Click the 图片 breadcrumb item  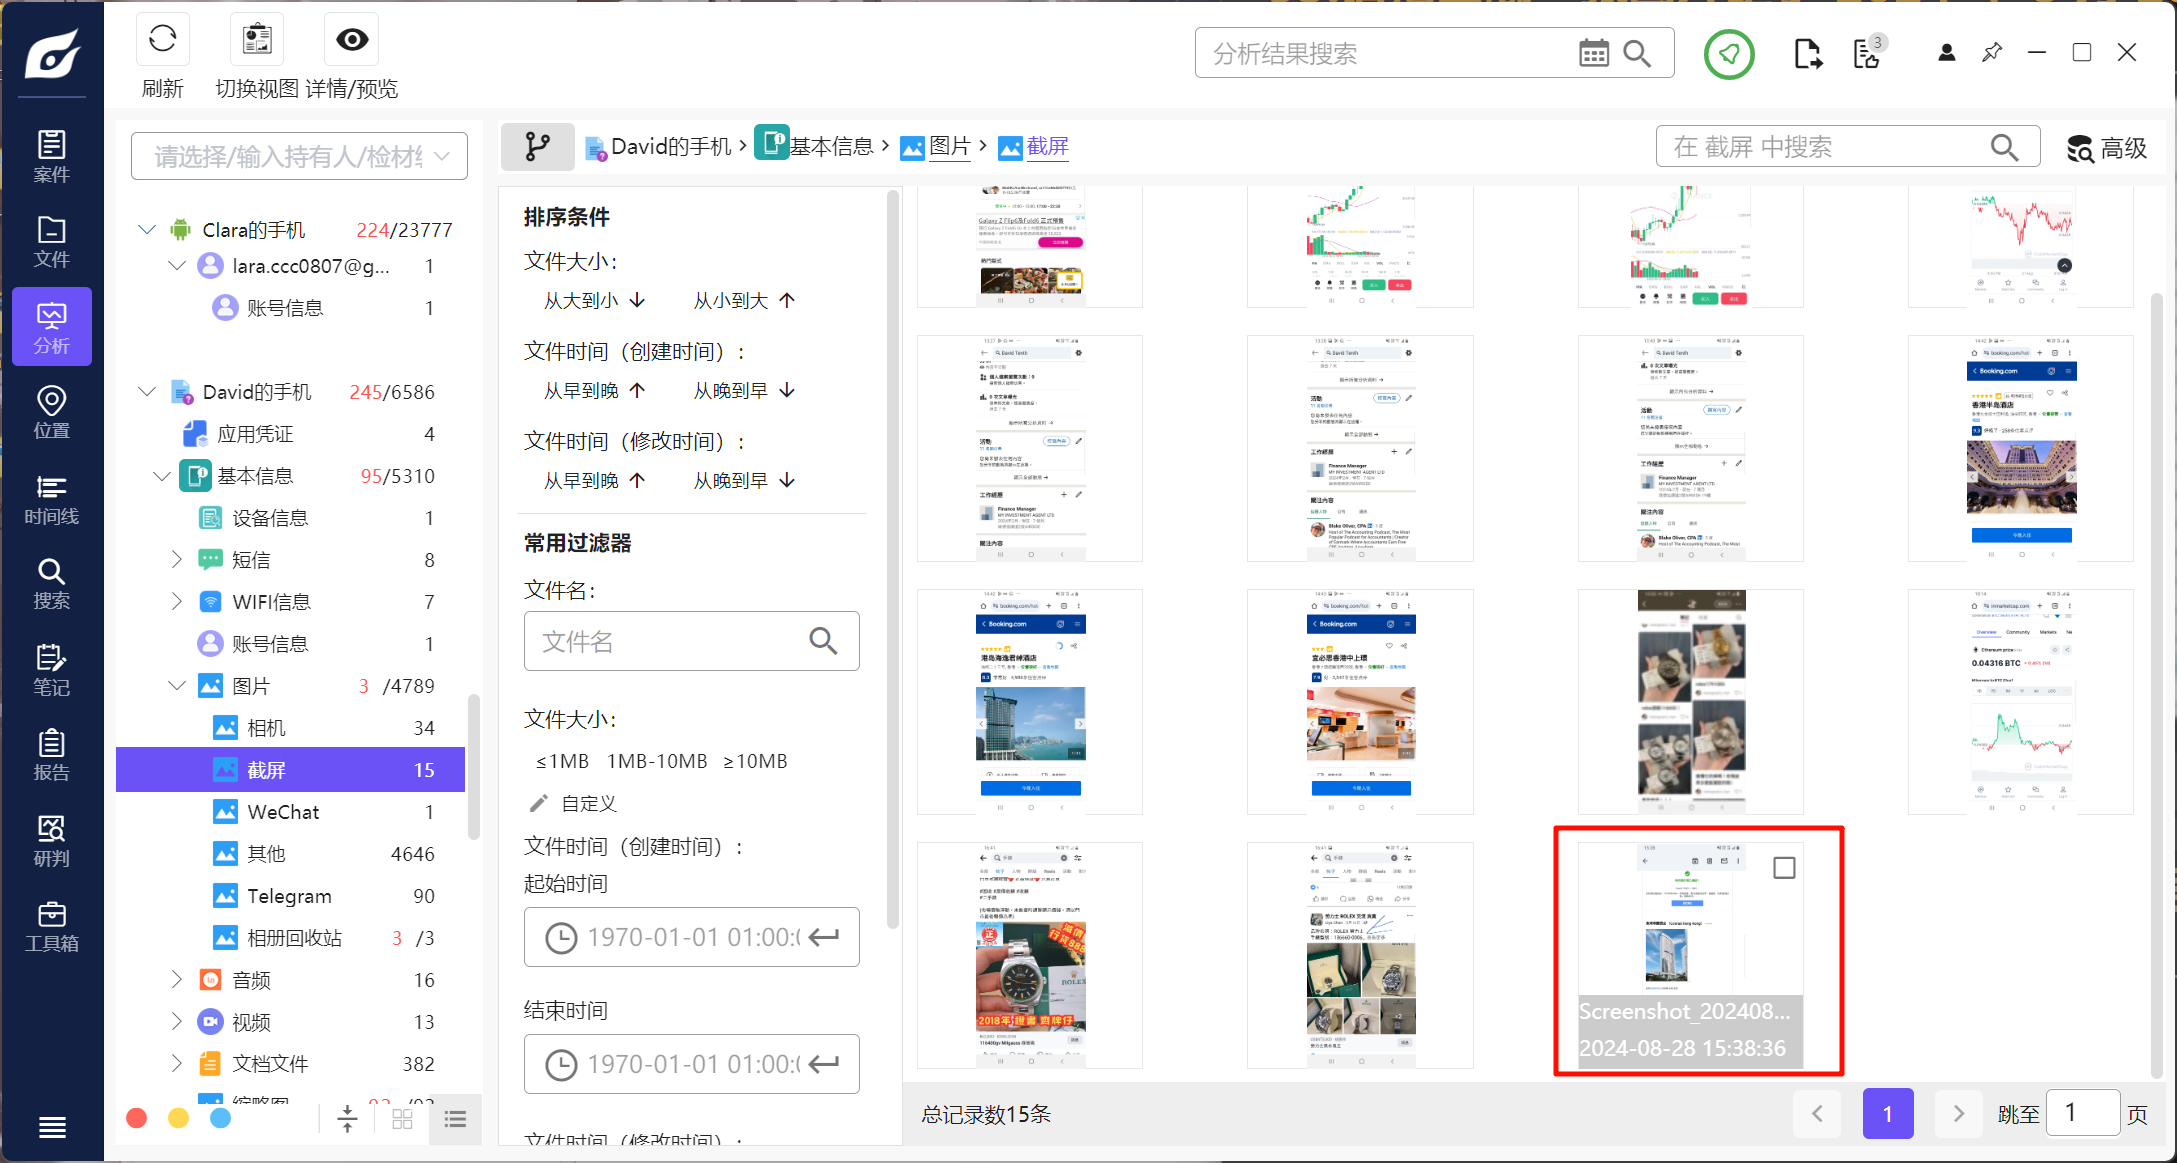949,147
